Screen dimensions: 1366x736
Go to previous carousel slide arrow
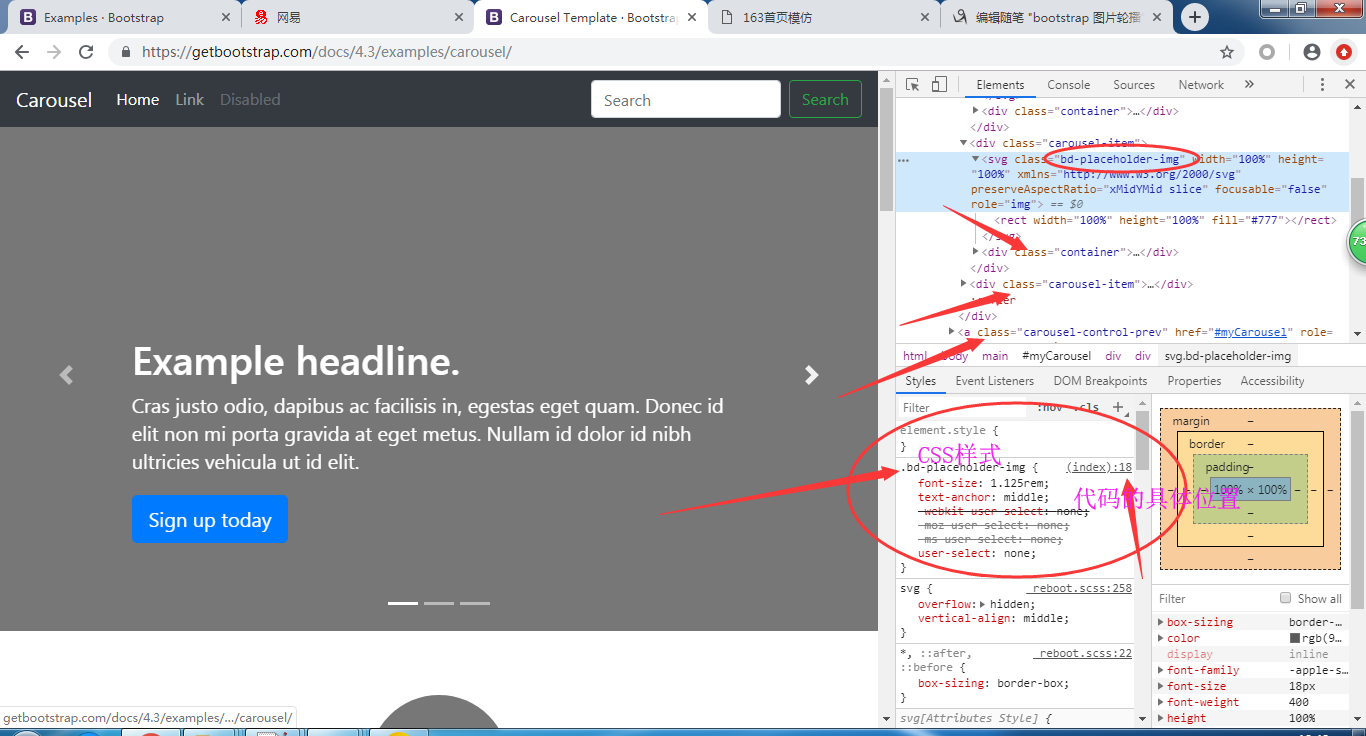click(x=66, y=375)
